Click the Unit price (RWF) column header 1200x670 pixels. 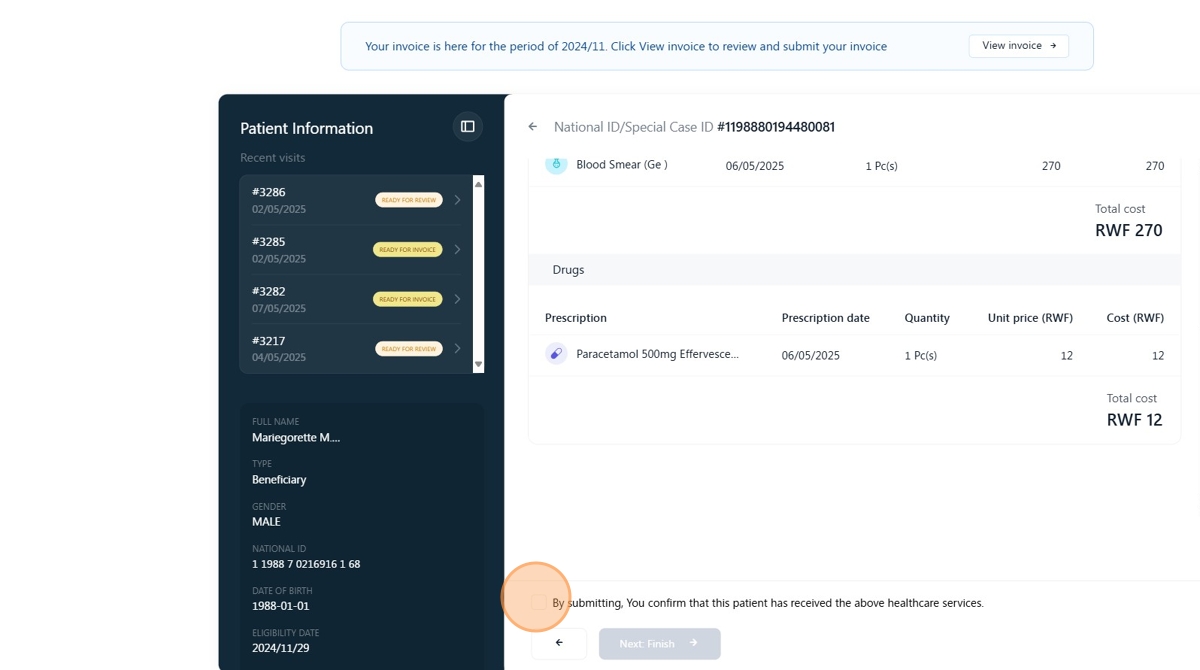1030,318
